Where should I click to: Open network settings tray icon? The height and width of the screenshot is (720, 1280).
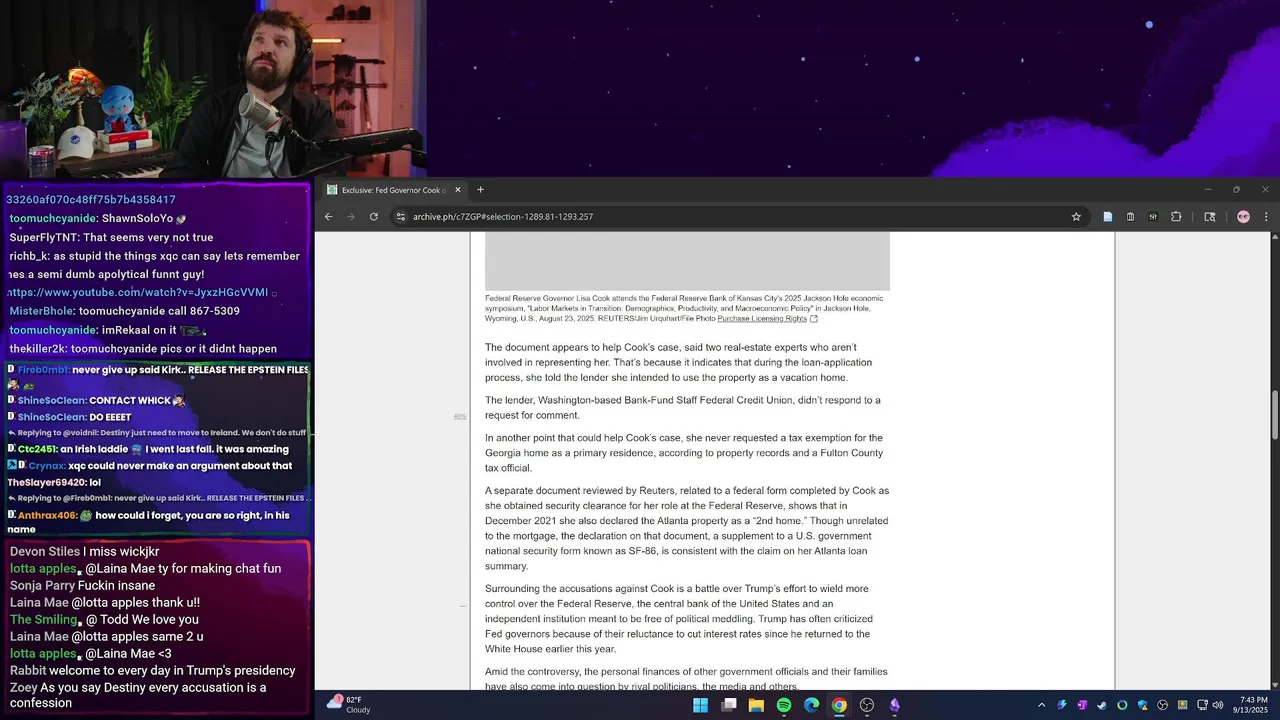click(x=1202, y=705)
